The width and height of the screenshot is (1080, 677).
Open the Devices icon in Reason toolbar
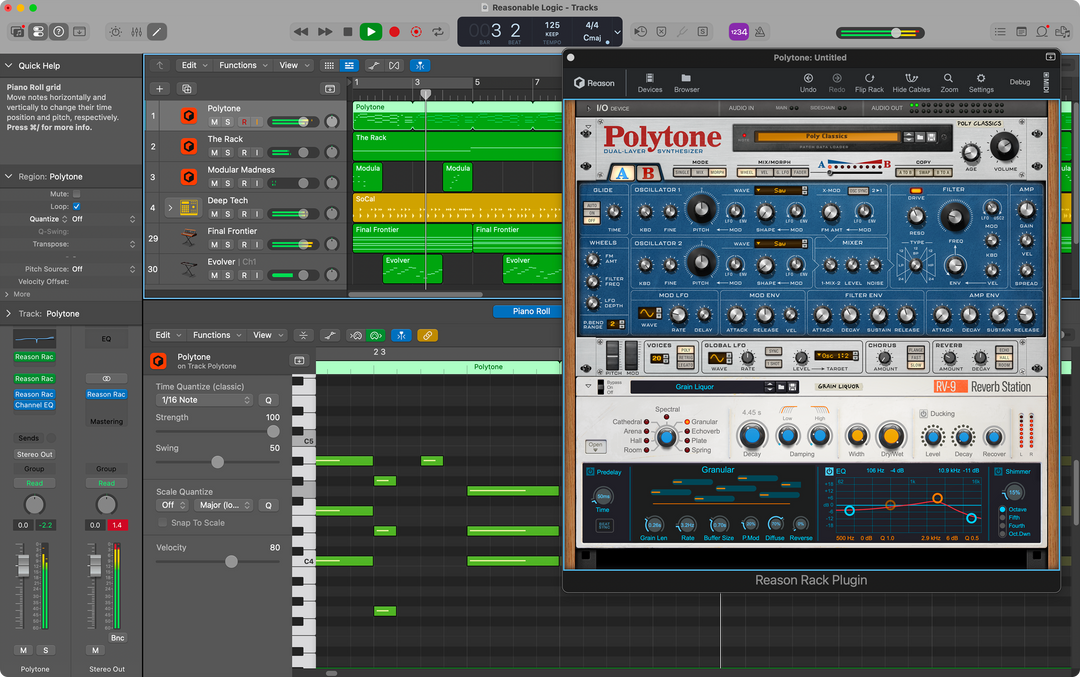(x=650, y=83)
